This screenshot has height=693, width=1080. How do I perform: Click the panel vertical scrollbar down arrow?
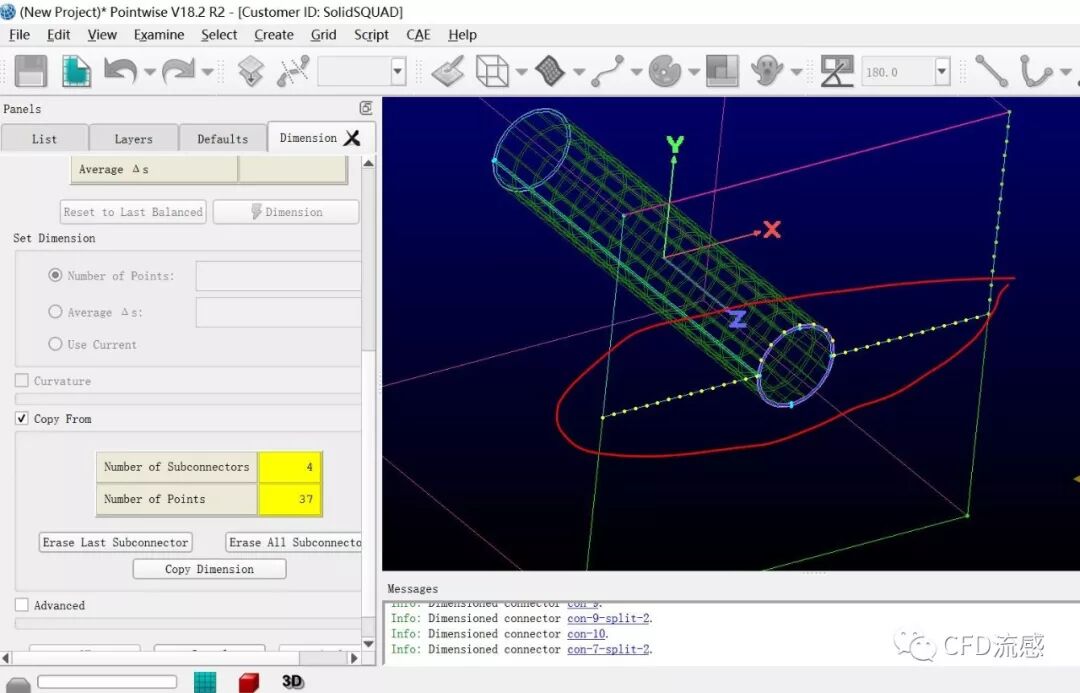coord(368,643)
